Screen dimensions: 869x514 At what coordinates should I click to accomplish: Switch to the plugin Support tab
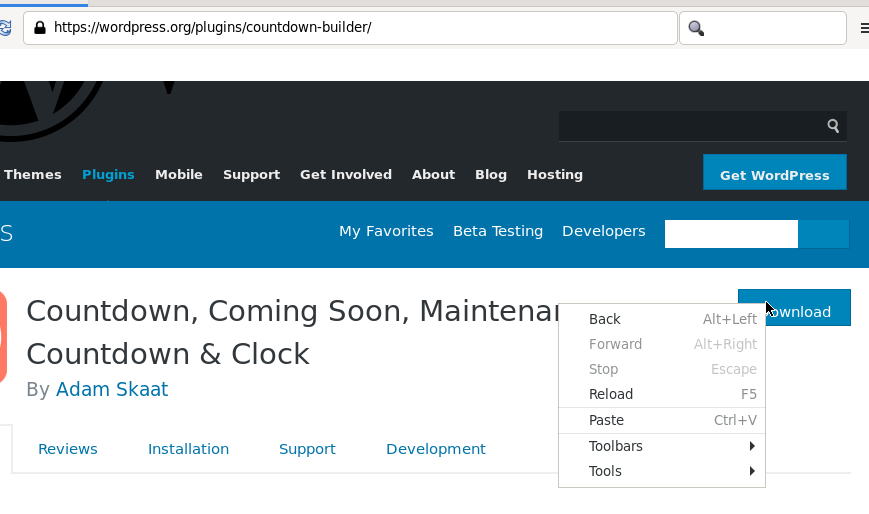[x=307, y=449]
